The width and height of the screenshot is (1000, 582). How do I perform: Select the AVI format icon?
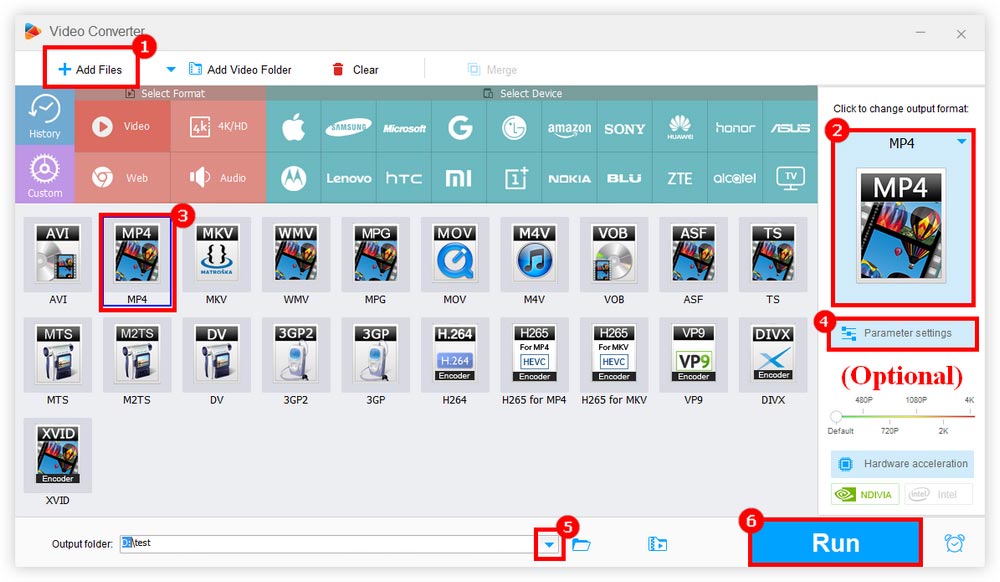(57, 254)
